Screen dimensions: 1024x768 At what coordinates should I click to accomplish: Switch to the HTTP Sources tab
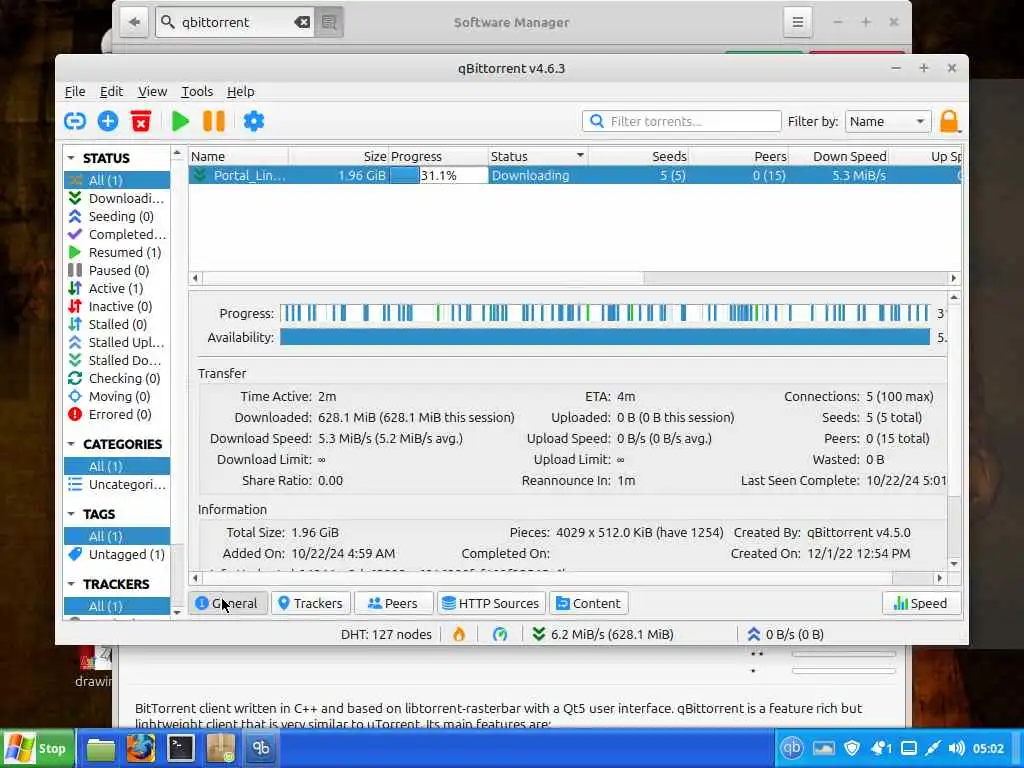click(x=491, y=603)
